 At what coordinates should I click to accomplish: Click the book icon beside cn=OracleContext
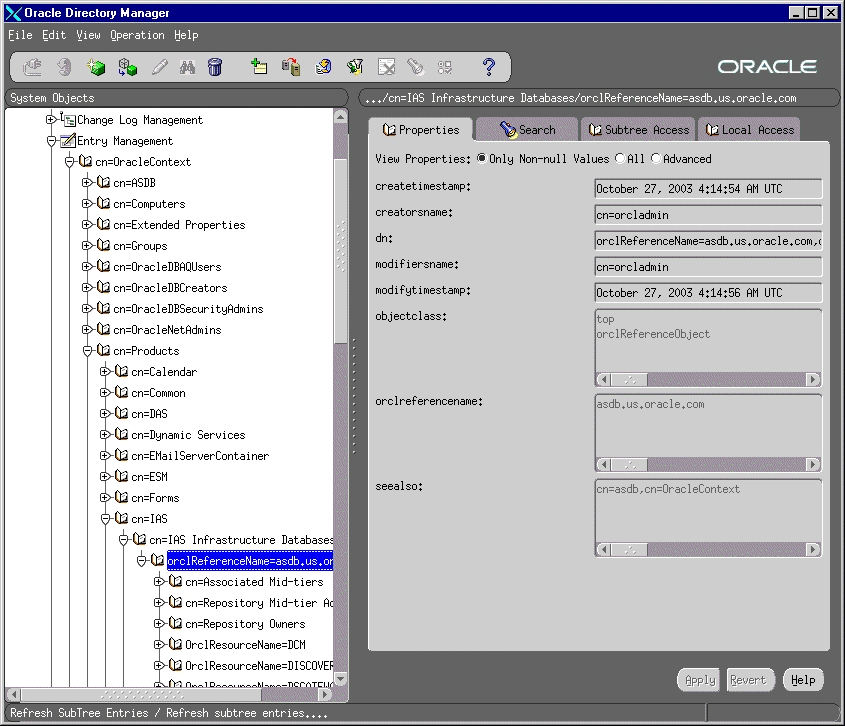(x=86, y=161)
